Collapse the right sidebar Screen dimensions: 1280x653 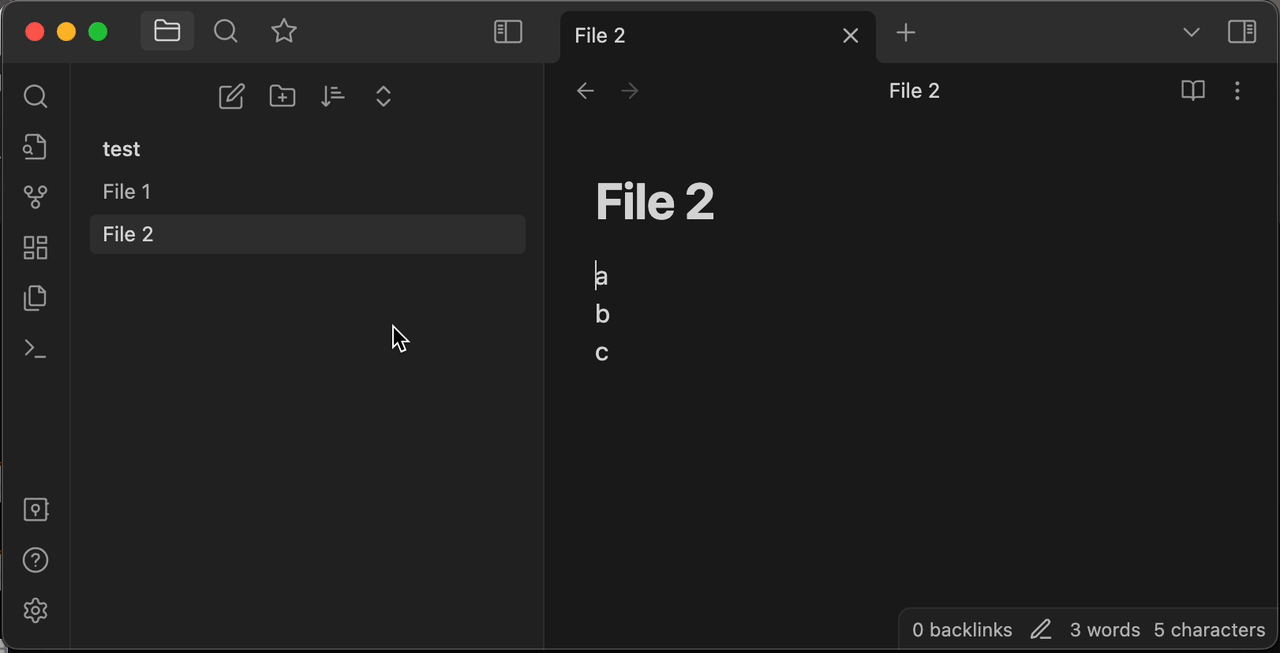tap(1242, 32)
